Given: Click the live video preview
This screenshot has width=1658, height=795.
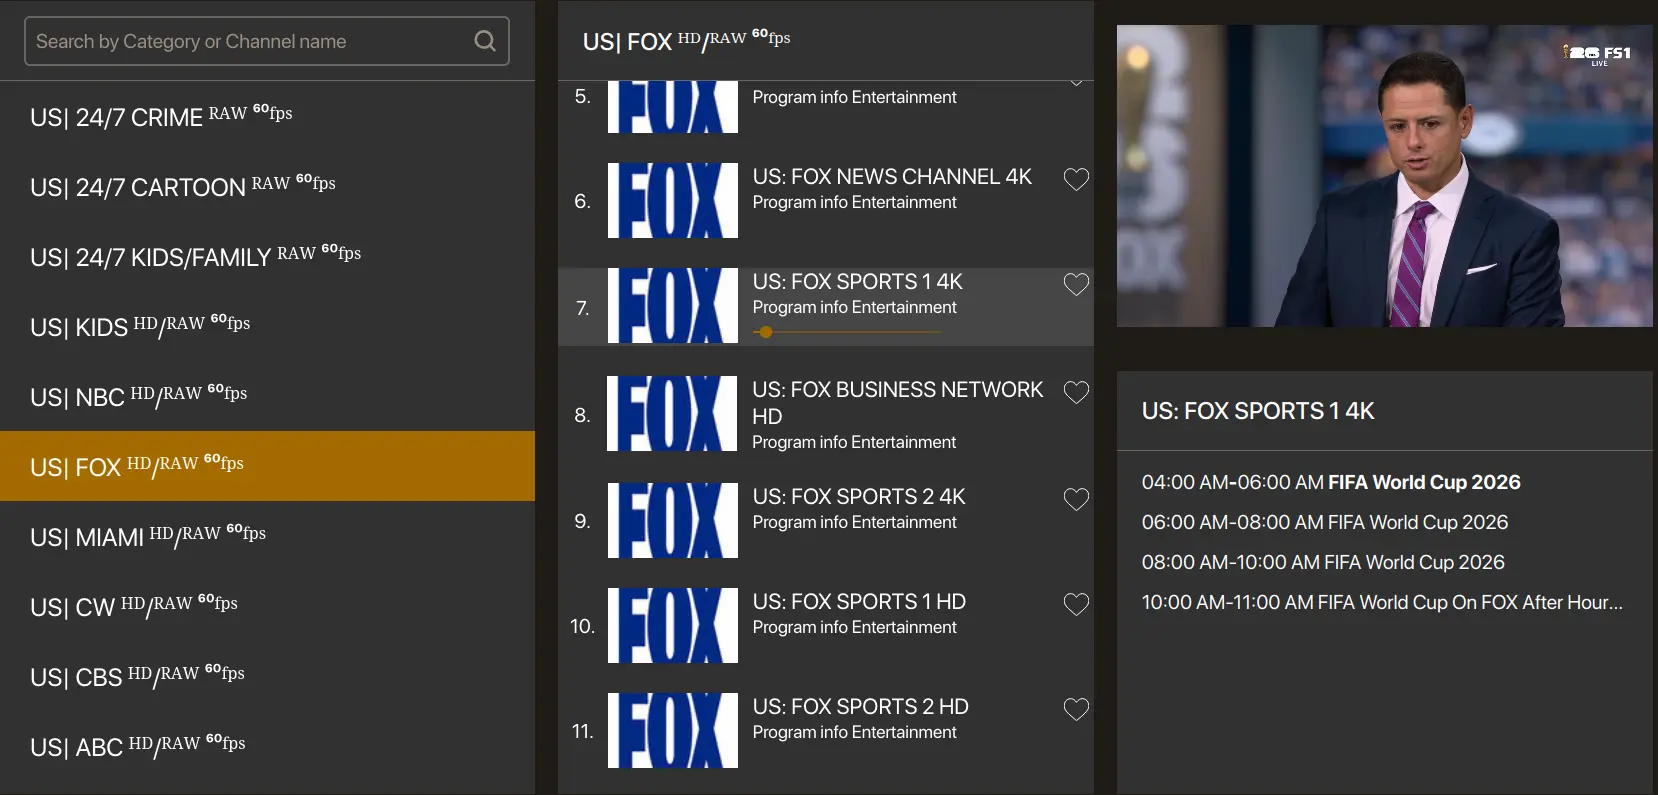Looking at the screenshot, I should point(1384,176).
